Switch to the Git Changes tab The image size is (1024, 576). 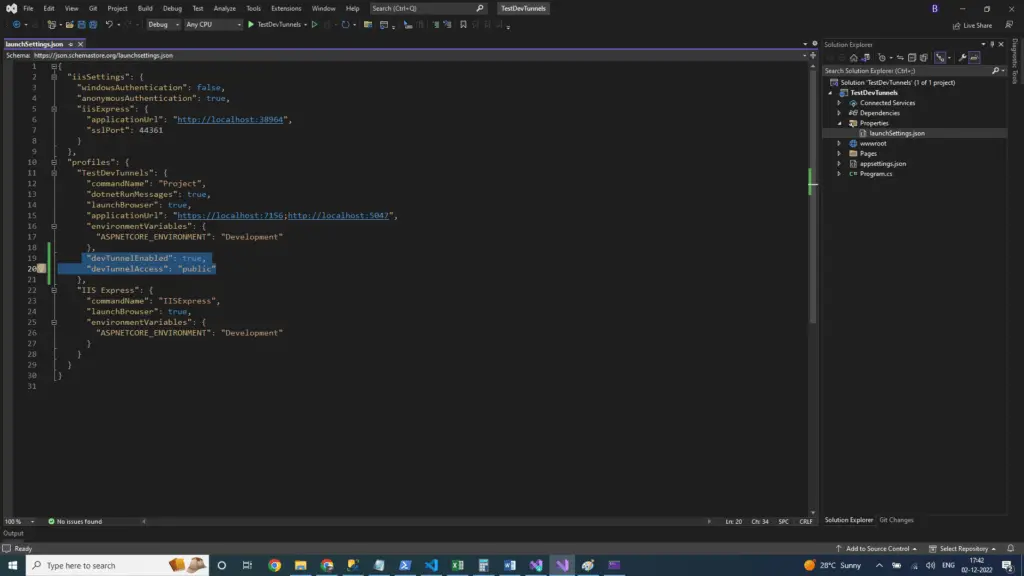click(x=896, y=520)
